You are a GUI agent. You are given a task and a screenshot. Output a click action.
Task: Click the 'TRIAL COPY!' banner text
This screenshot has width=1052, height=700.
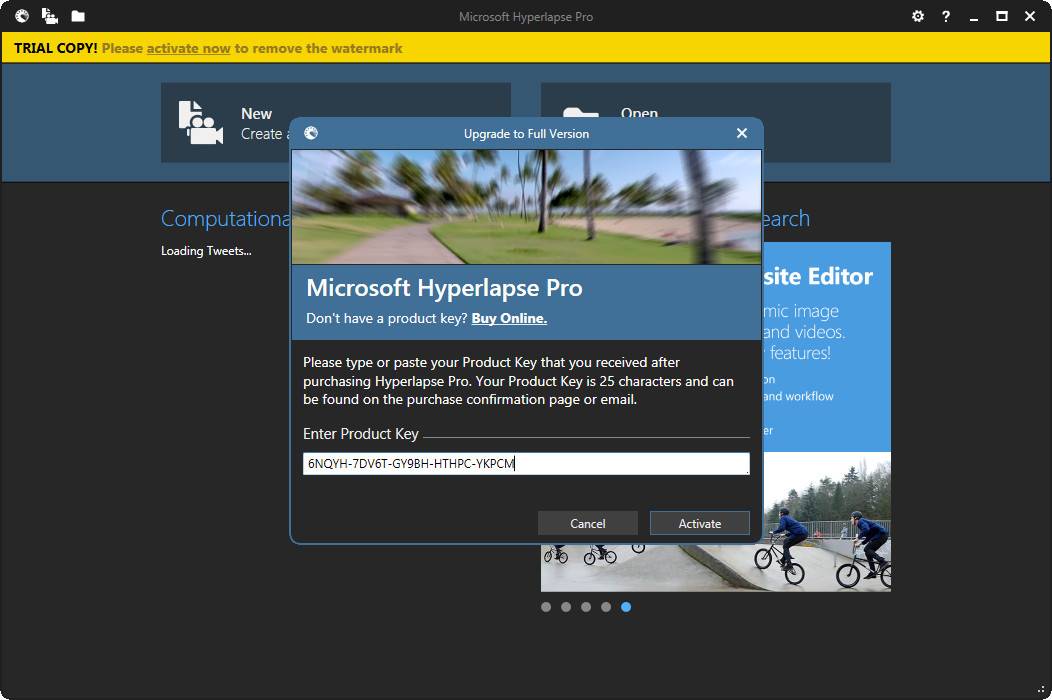[56, 48]
